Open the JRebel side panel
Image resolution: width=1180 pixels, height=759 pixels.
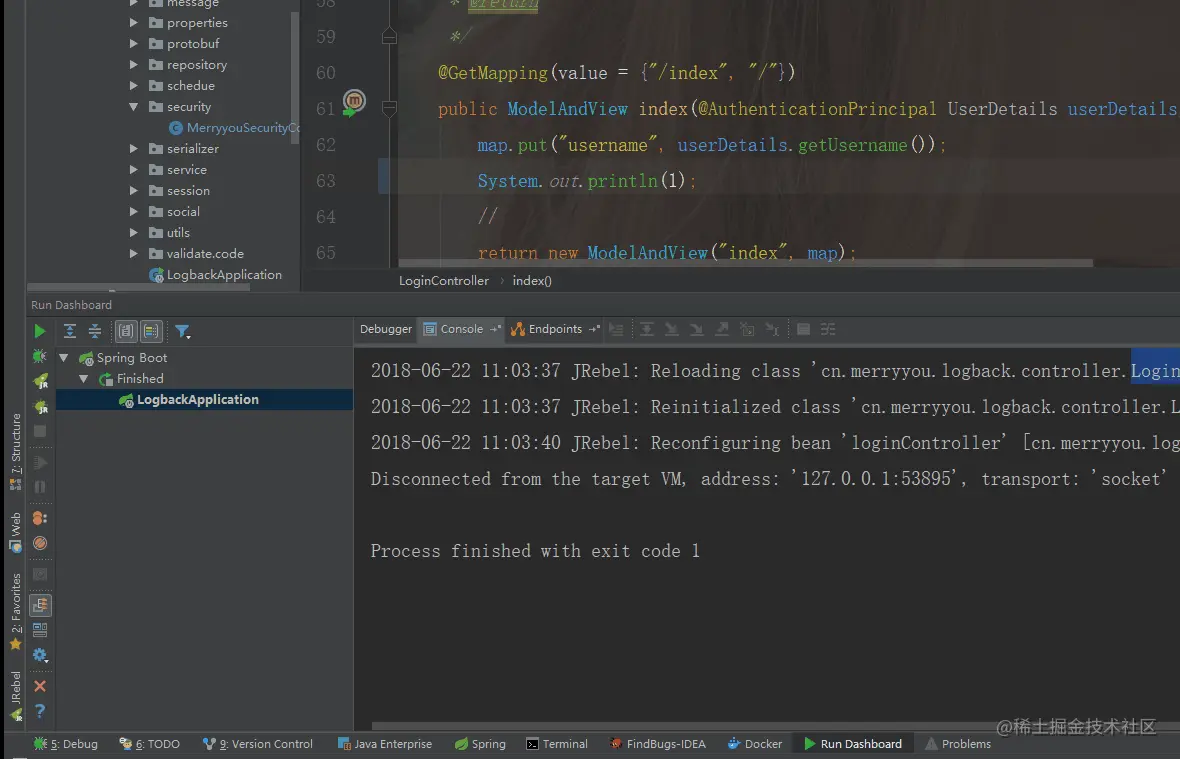click(15, 697)
